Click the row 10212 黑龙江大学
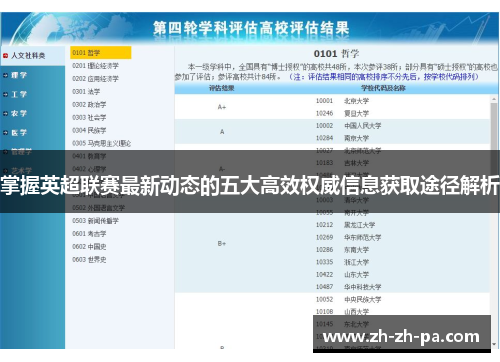The width and height of the screenshot is (500, 362). tap(345, 225)
